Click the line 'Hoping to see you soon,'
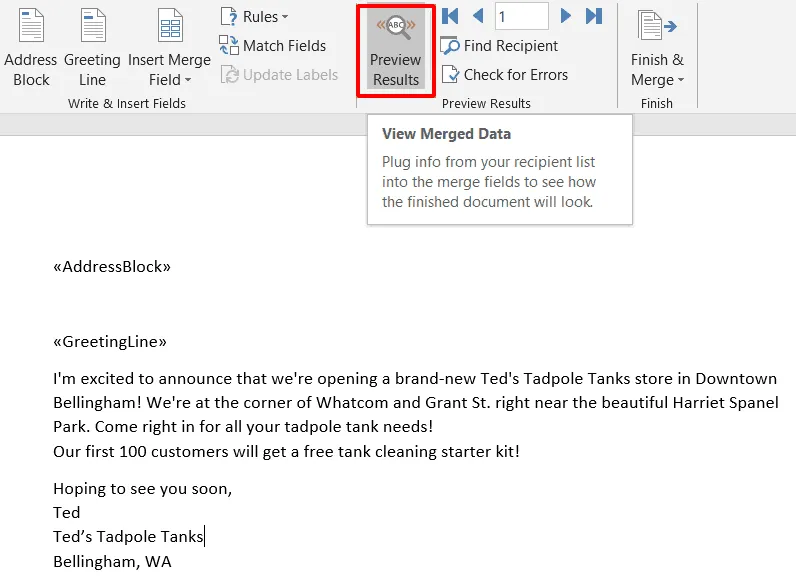 143,489
